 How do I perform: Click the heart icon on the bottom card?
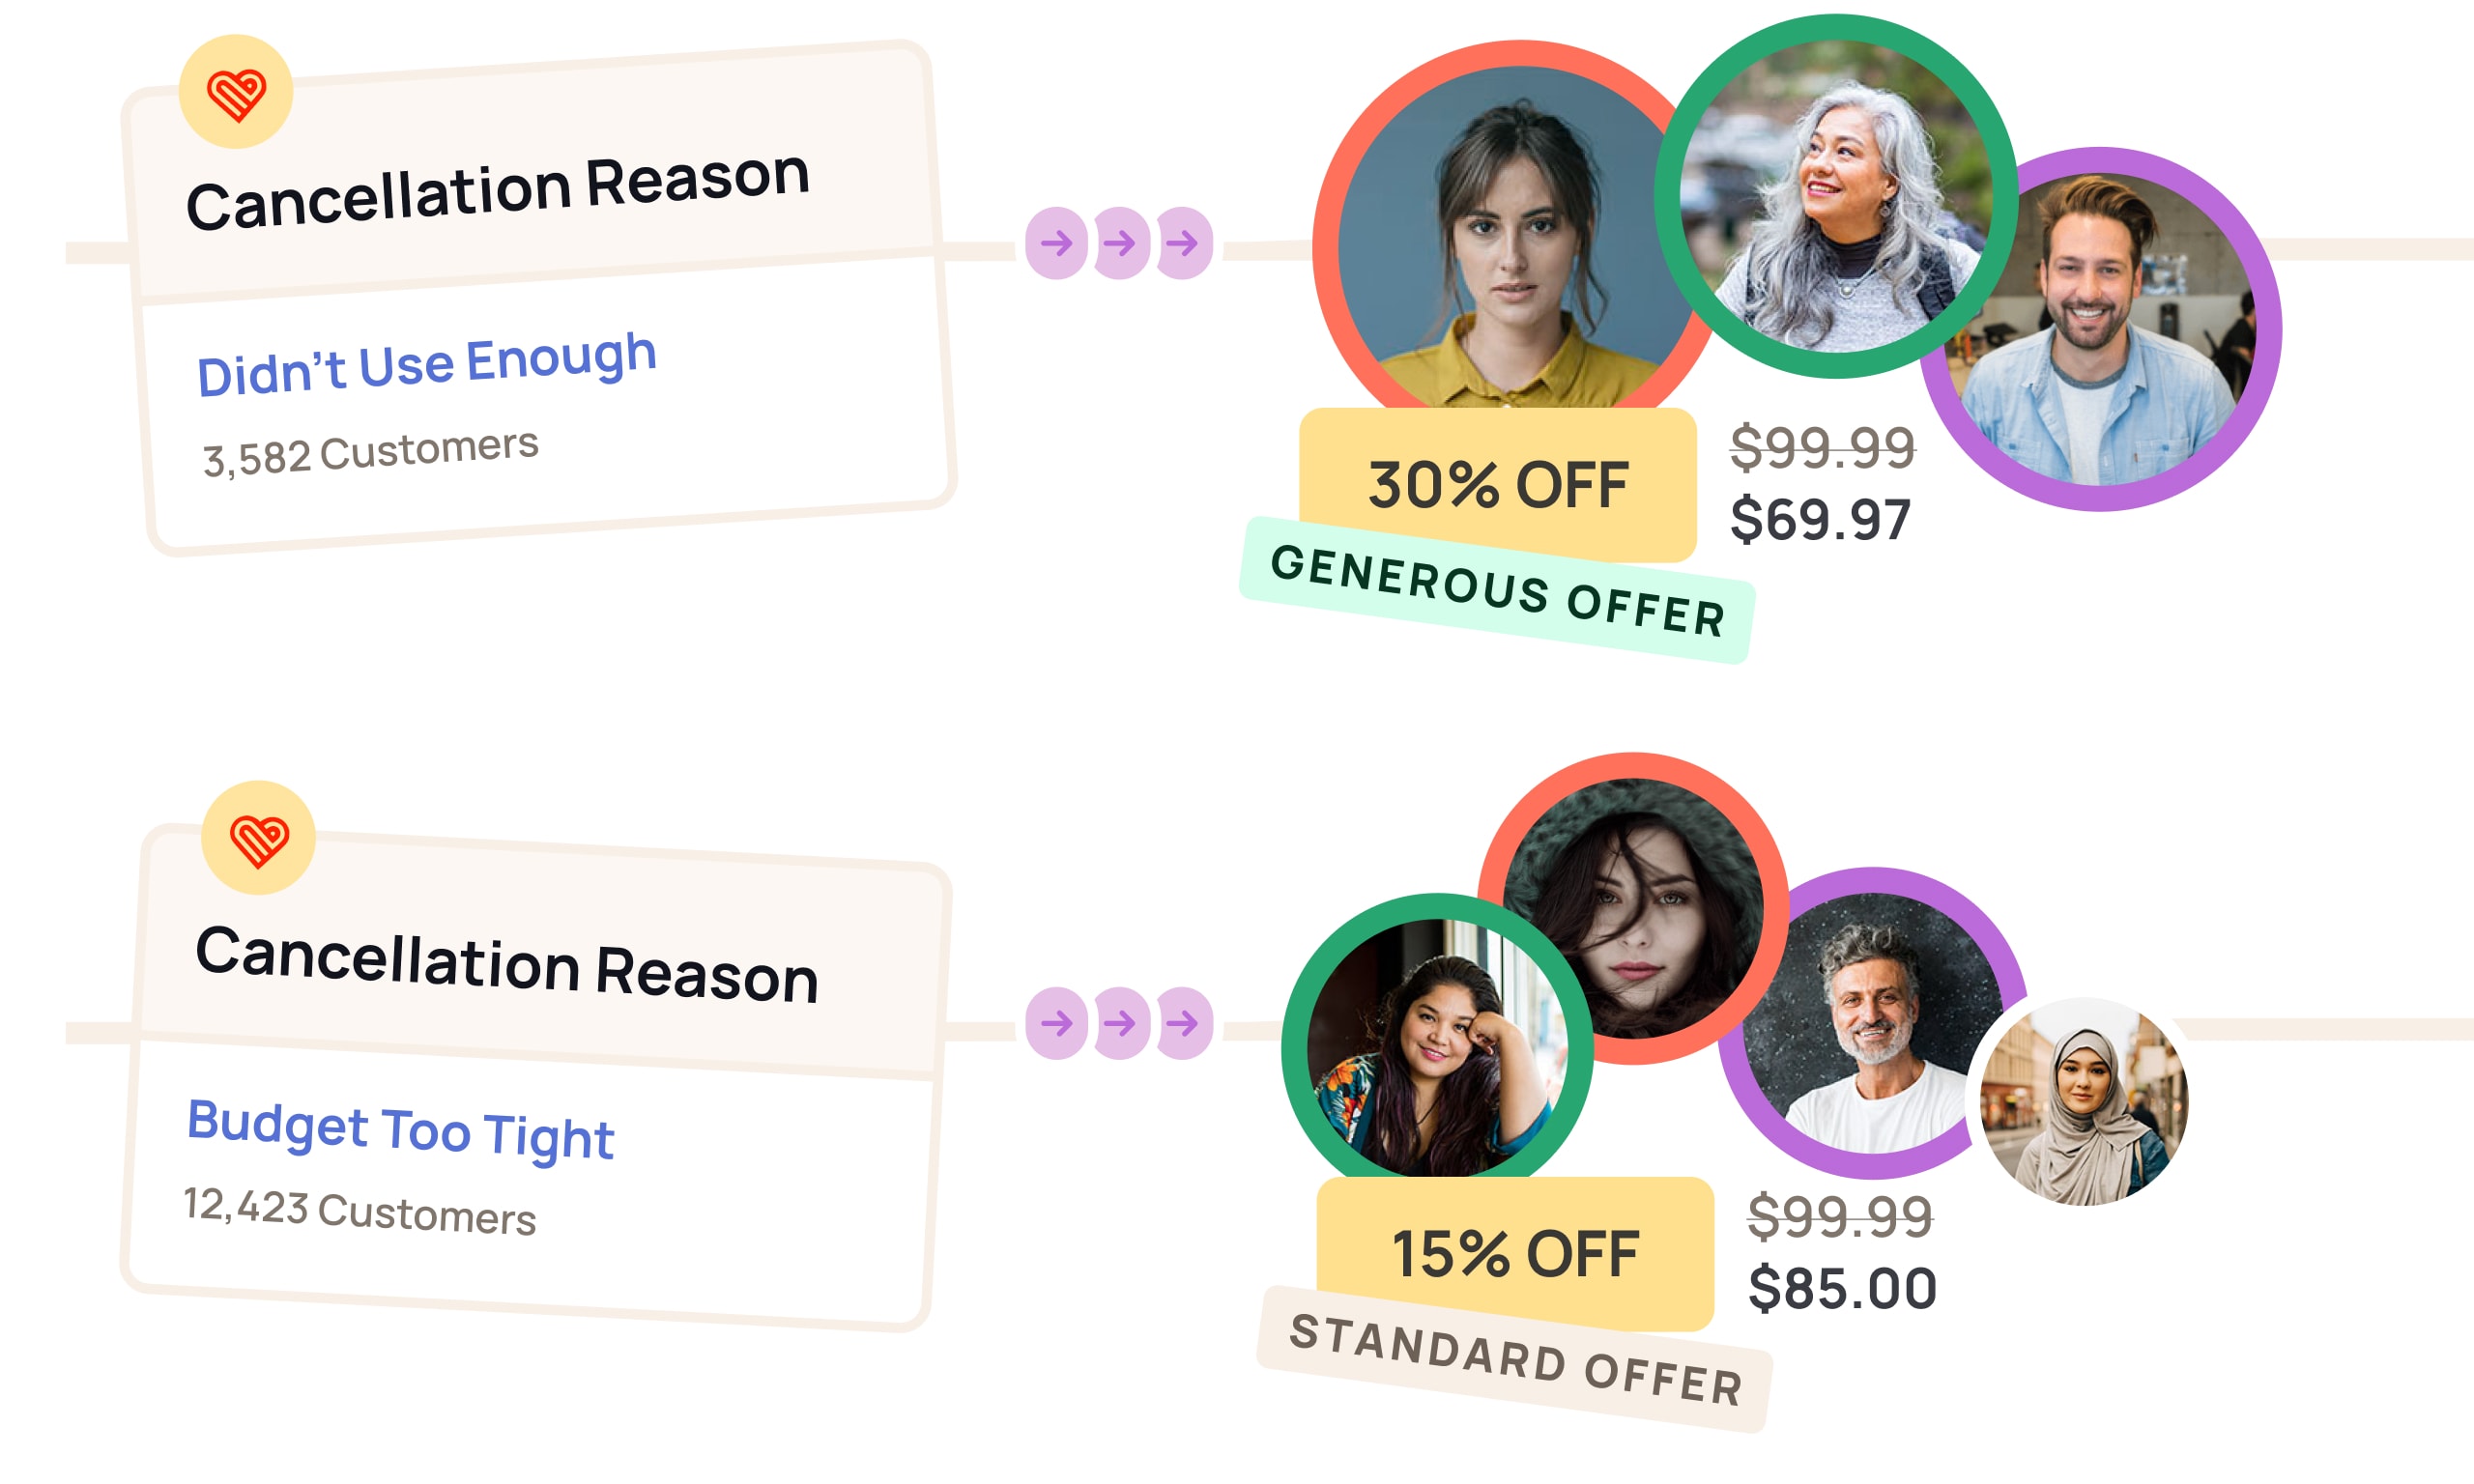[x=259, y=838]
